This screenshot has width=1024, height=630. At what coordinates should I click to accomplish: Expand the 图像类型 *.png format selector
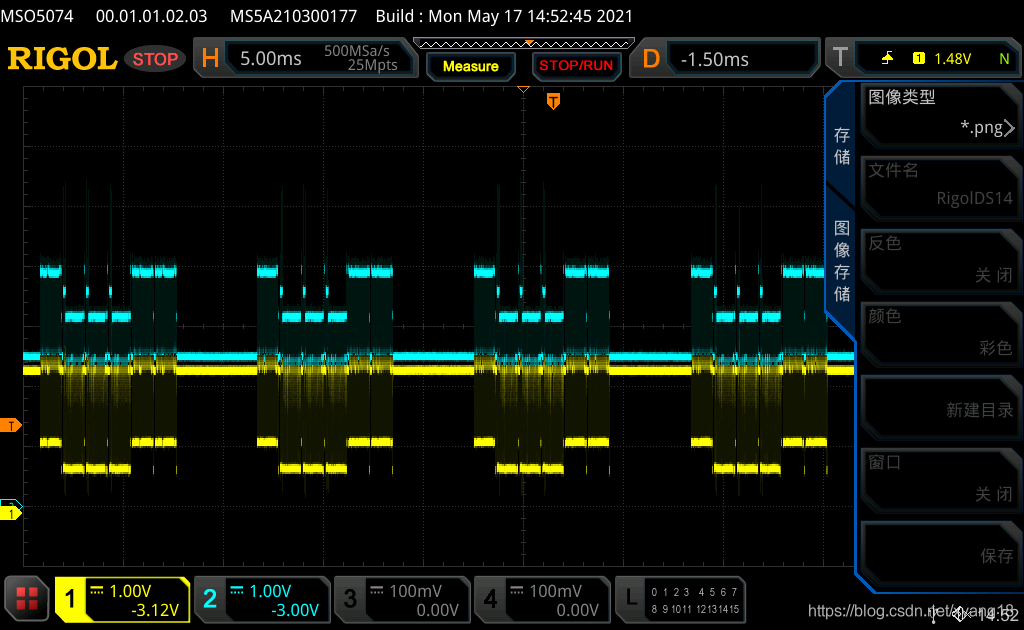pyautogui.click(x=941, y=114)
